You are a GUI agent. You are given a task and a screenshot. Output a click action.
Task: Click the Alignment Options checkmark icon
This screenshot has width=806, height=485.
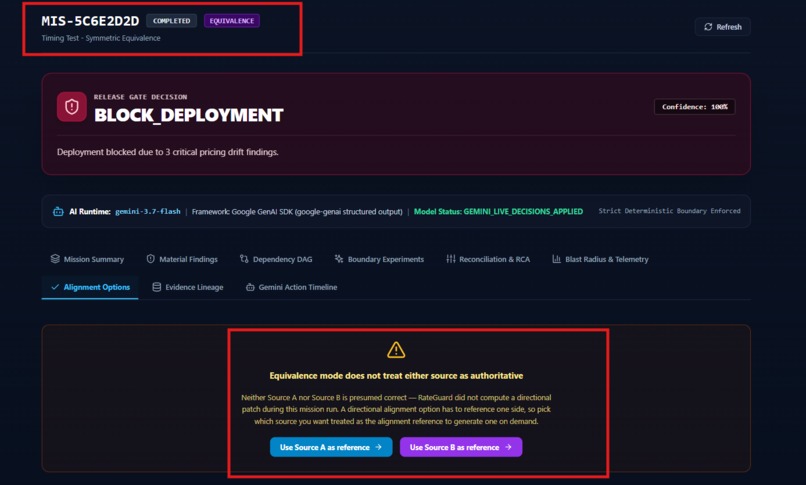[x=55, y=287]
